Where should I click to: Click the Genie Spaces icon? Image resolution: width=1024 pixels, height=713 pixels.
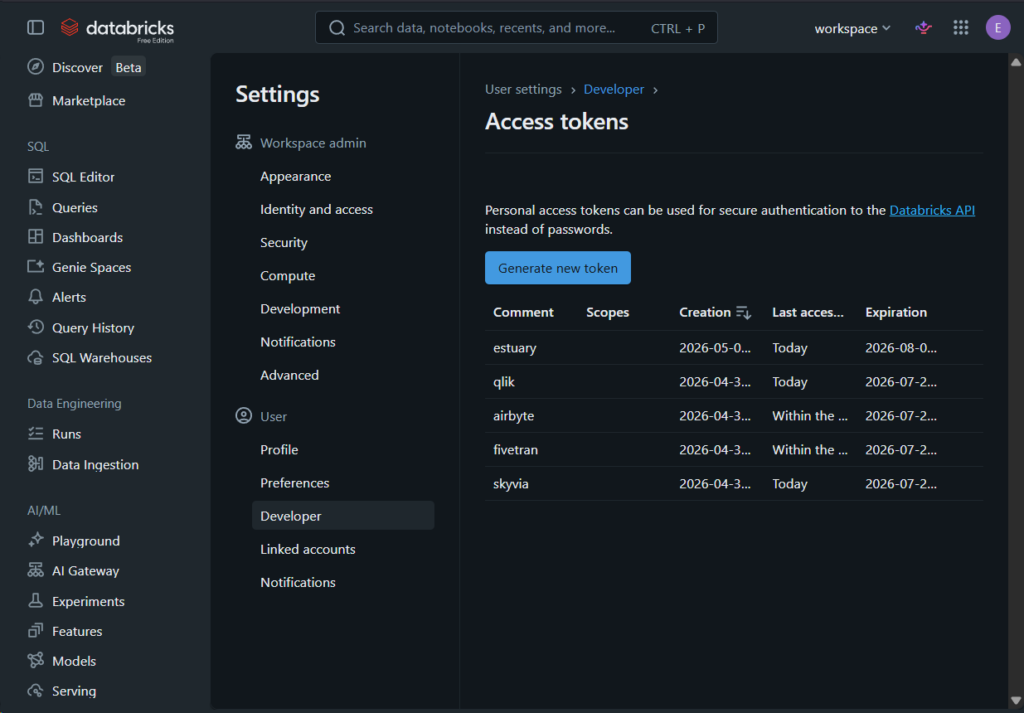point(35,267)
